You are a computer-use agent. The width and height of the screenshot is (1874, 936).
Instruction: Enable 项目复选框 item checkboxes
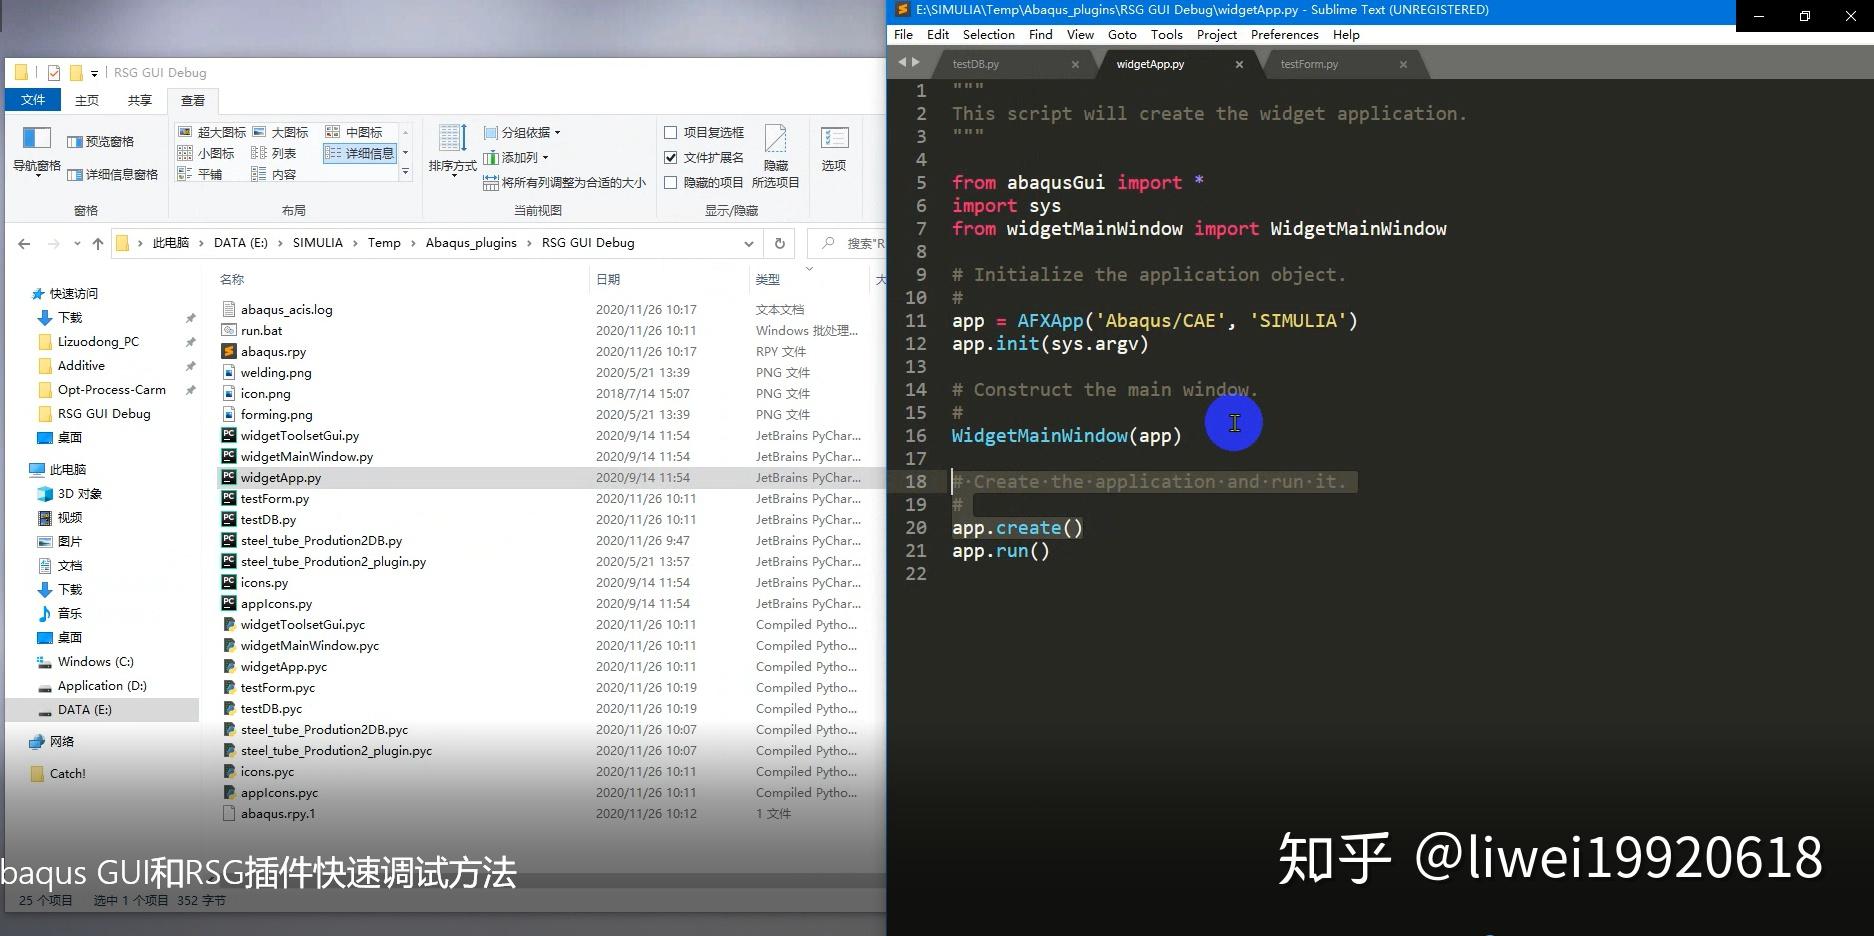tap(670, 131)
